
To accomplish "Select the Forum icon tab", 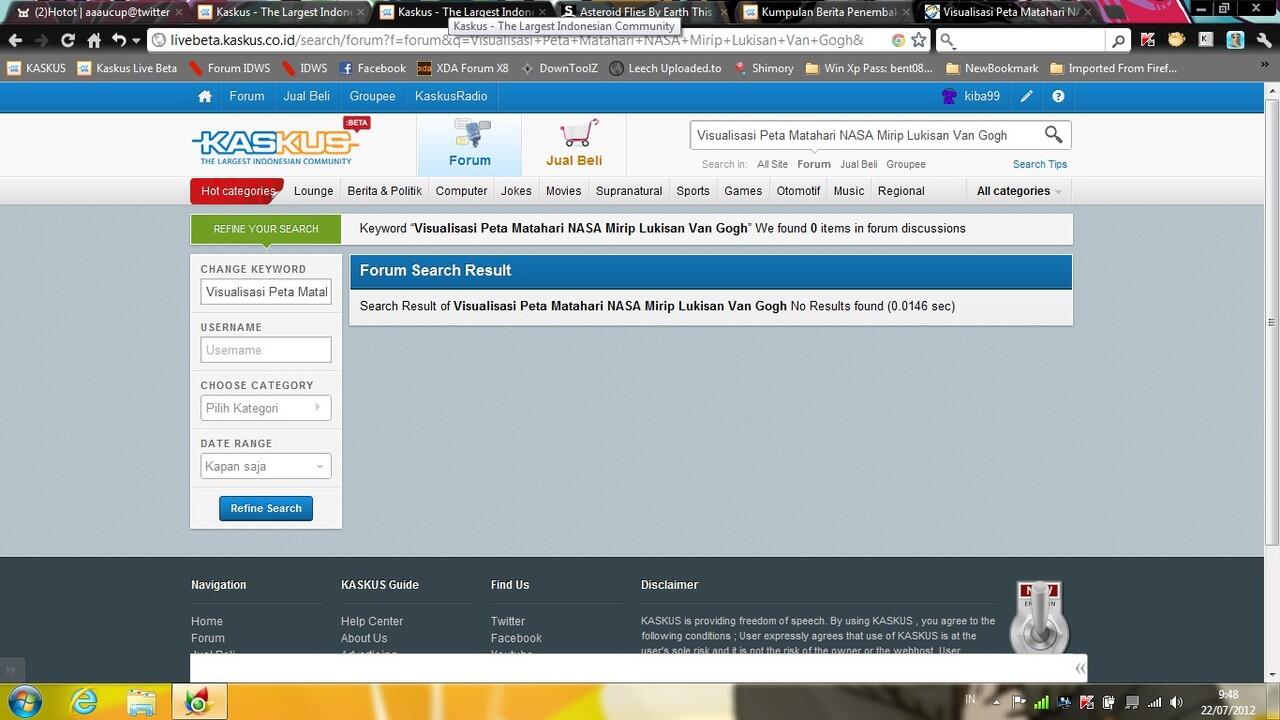I will 470,144.
